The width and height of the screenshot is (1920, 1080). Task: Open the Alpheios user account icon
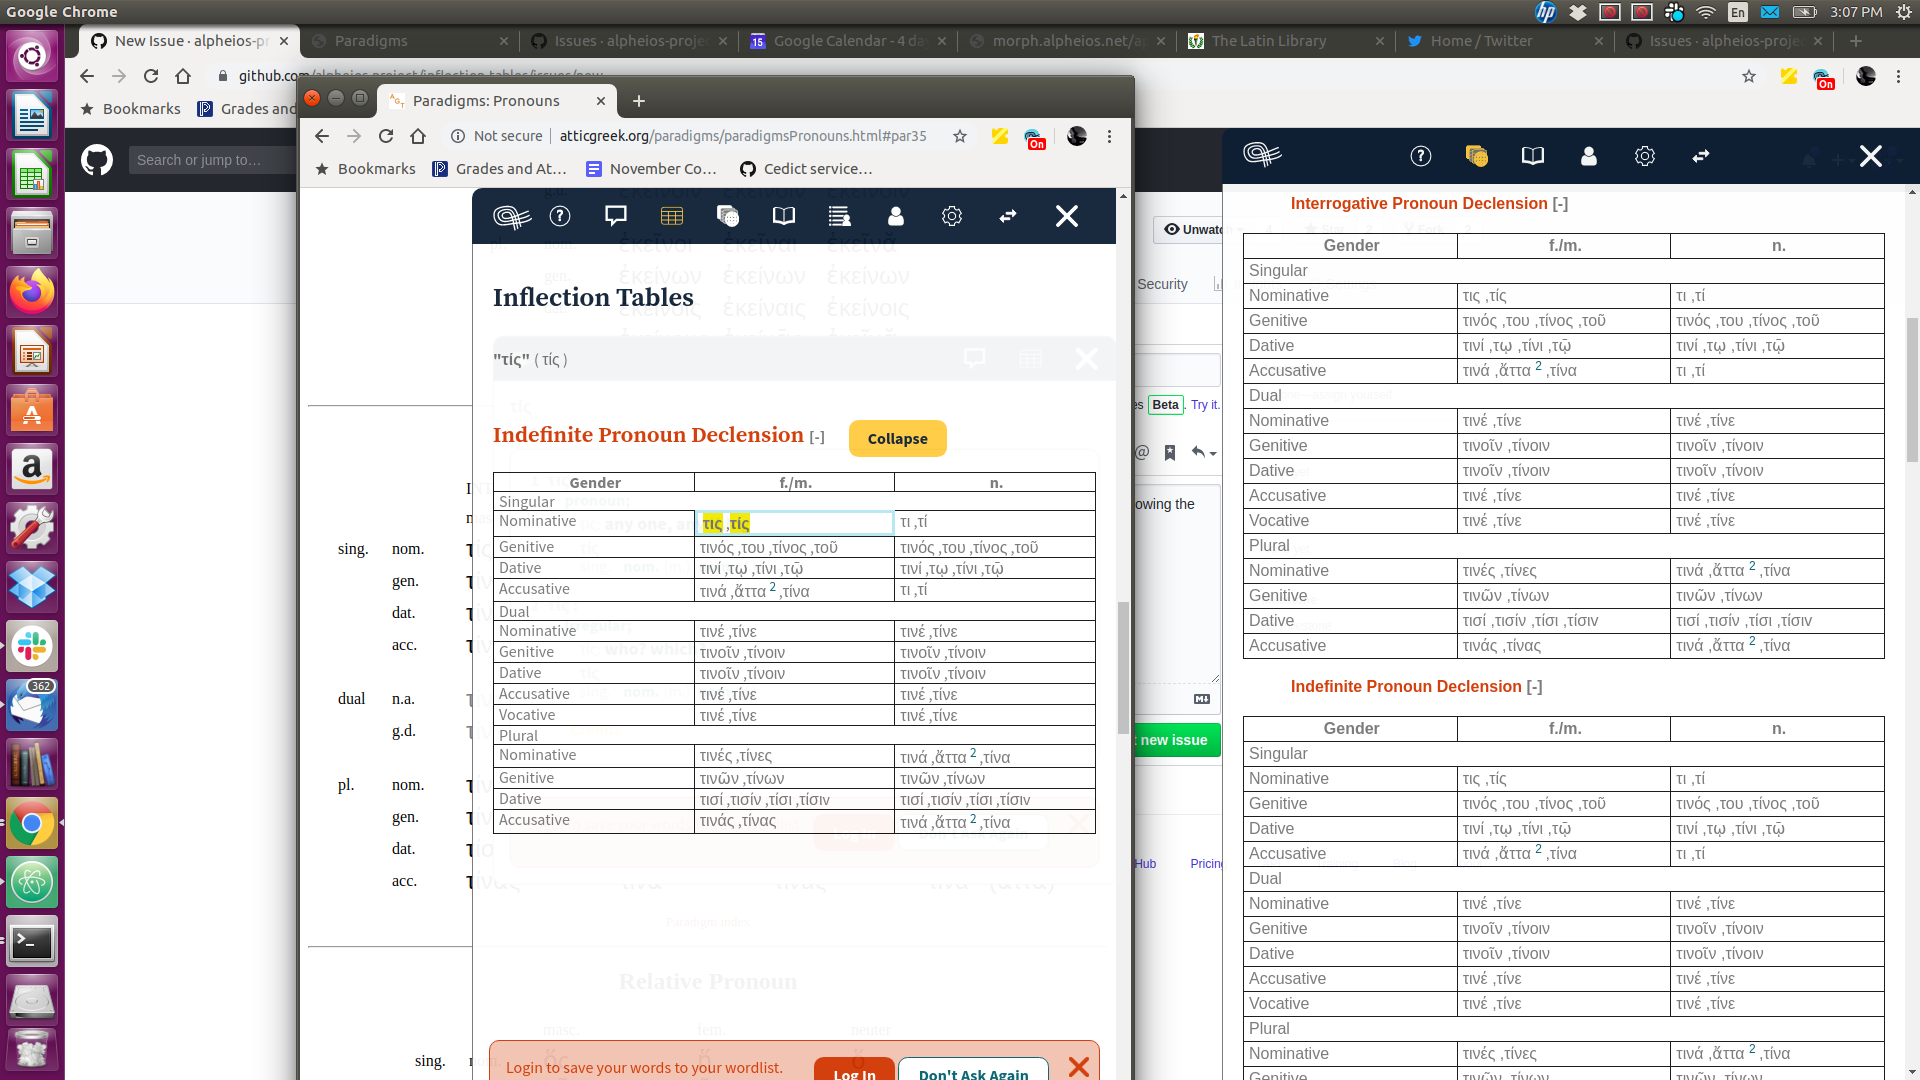coord(895,216)
